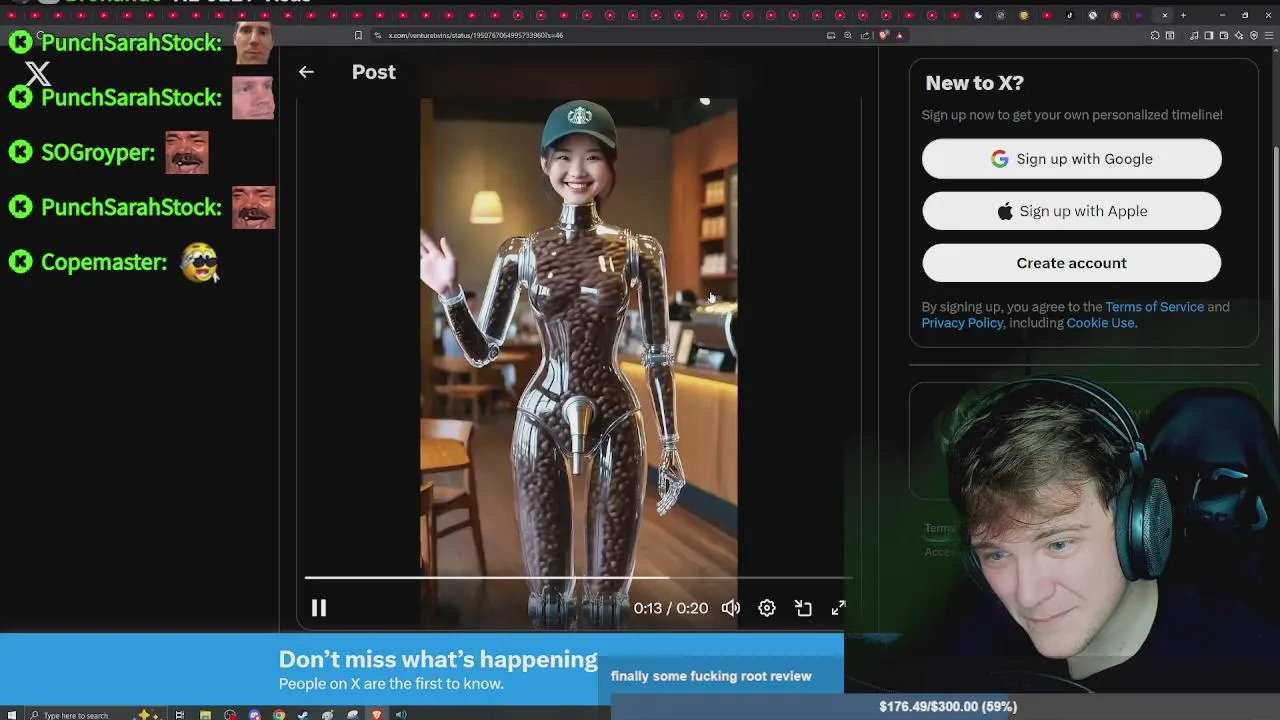Click SOGroyper's face emote
Screen dimensions: 1280x720
(187, 152)
